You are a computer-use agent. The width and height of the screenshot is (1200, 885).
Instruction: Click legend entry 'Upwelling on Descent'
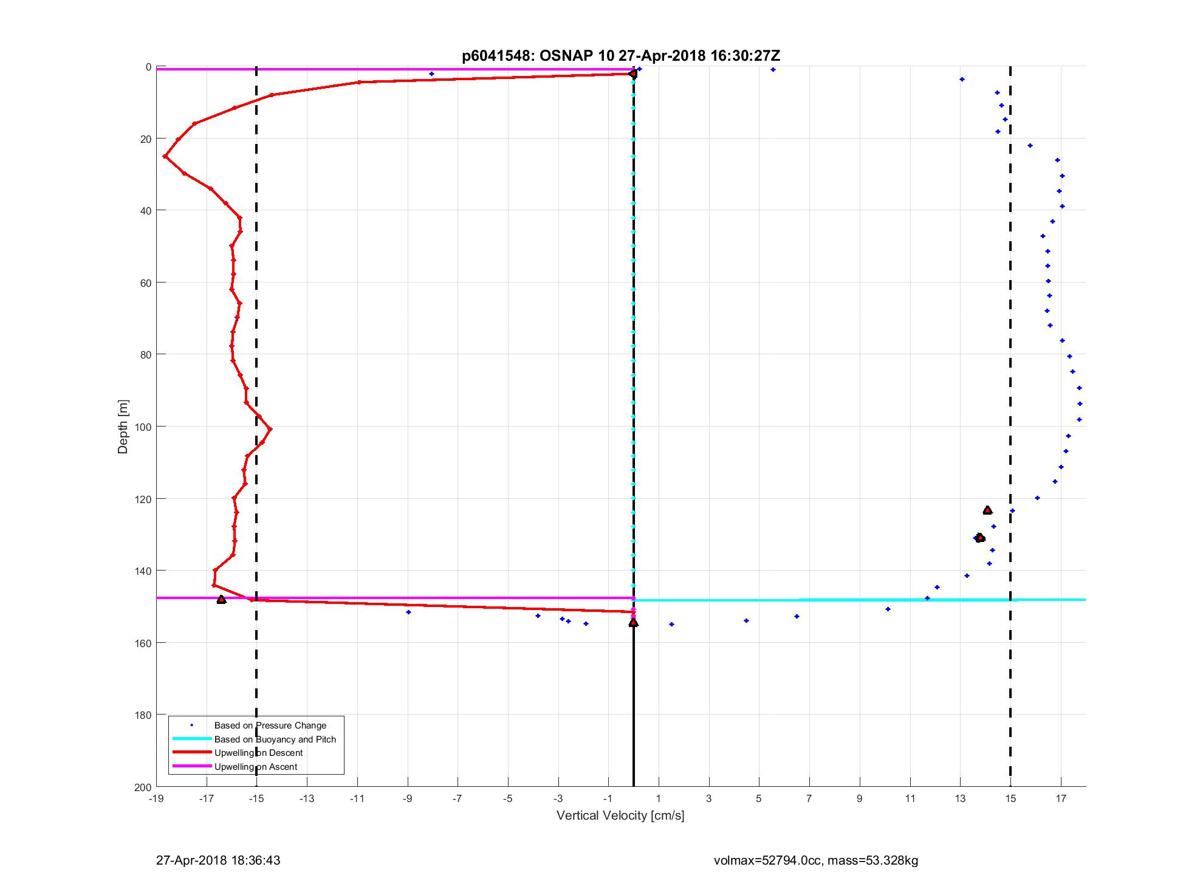pos(258,753)
